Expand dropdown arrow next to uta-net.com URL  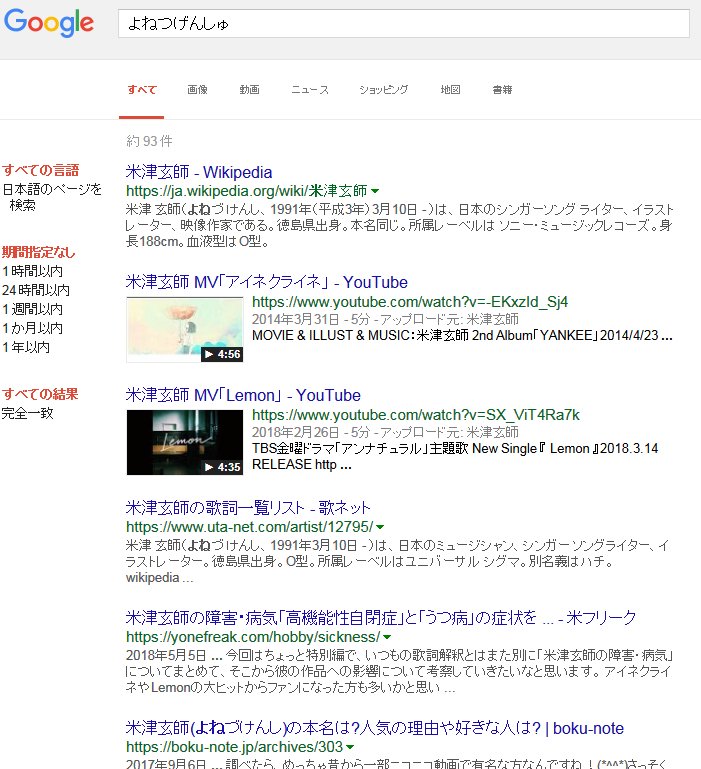pyautogui.click(x=380, y=527)
